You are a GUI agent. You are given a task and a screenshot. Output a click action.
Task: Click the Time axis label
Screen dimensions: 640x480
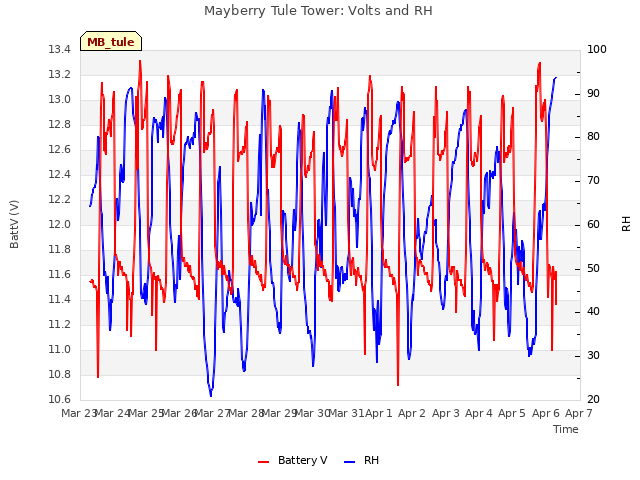[566, 429]
